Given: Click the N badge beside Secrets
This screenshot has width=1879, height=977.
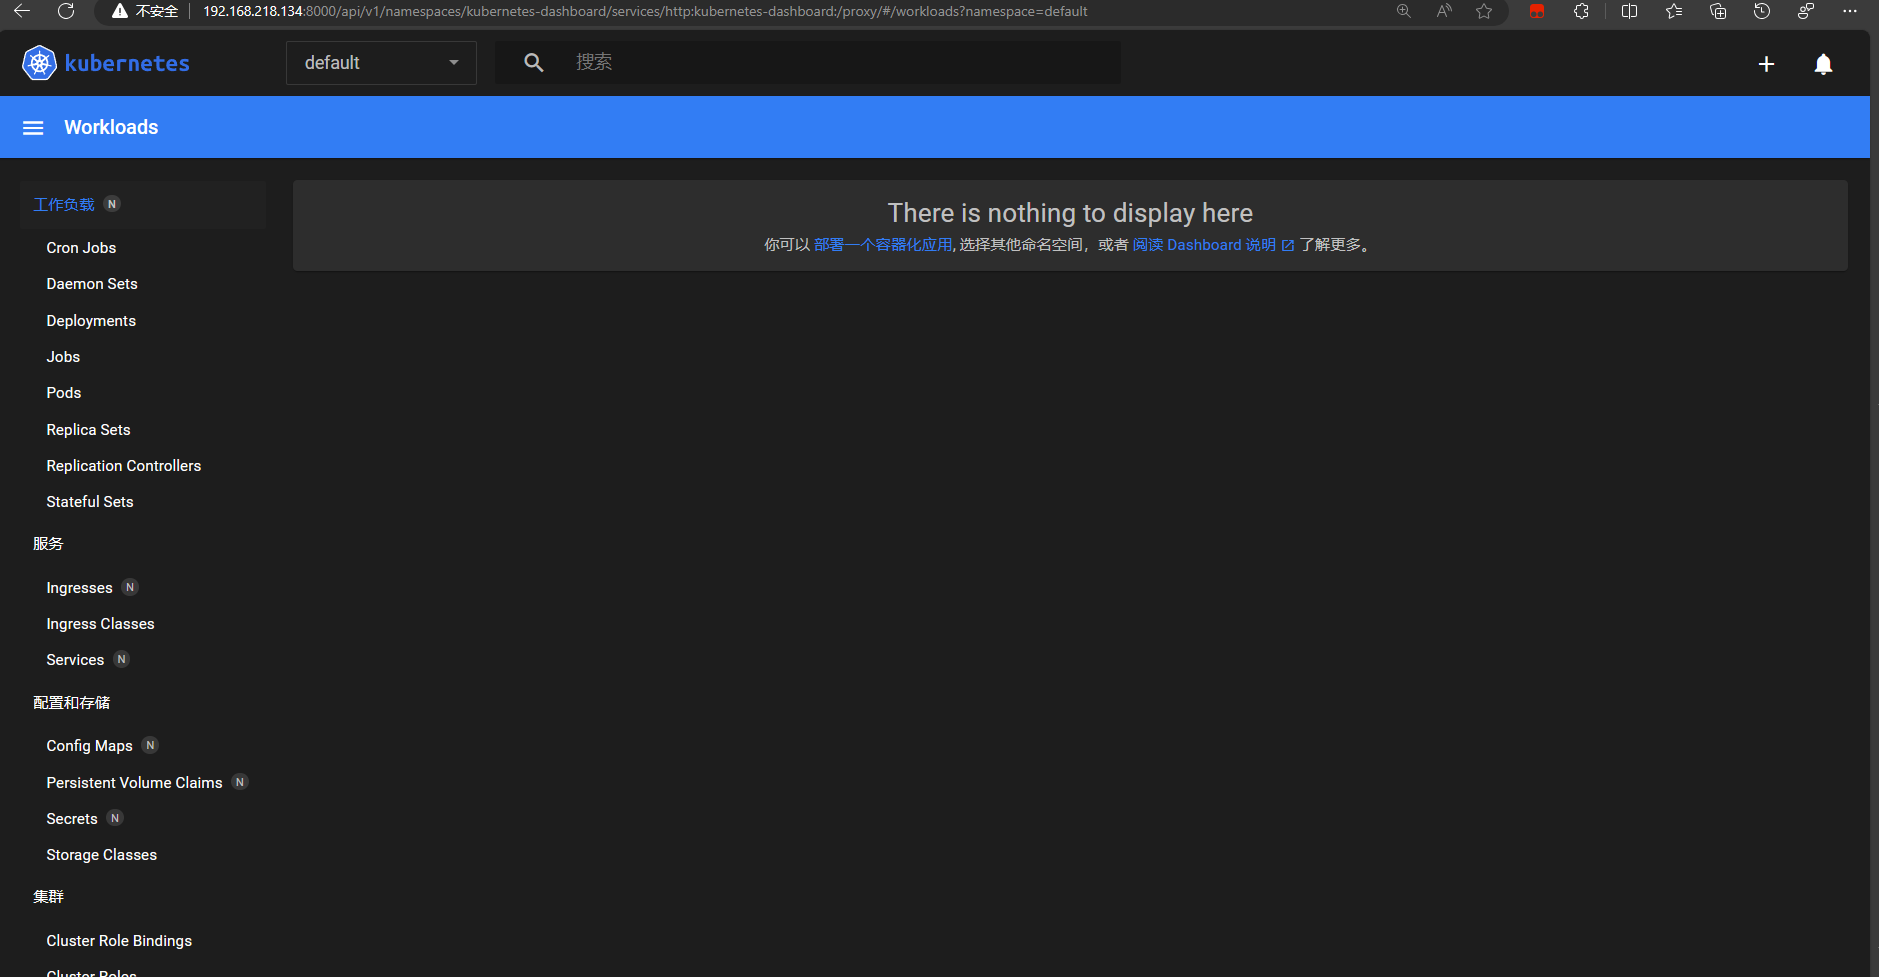Looking at the screenshot, I should coord(115,818).
